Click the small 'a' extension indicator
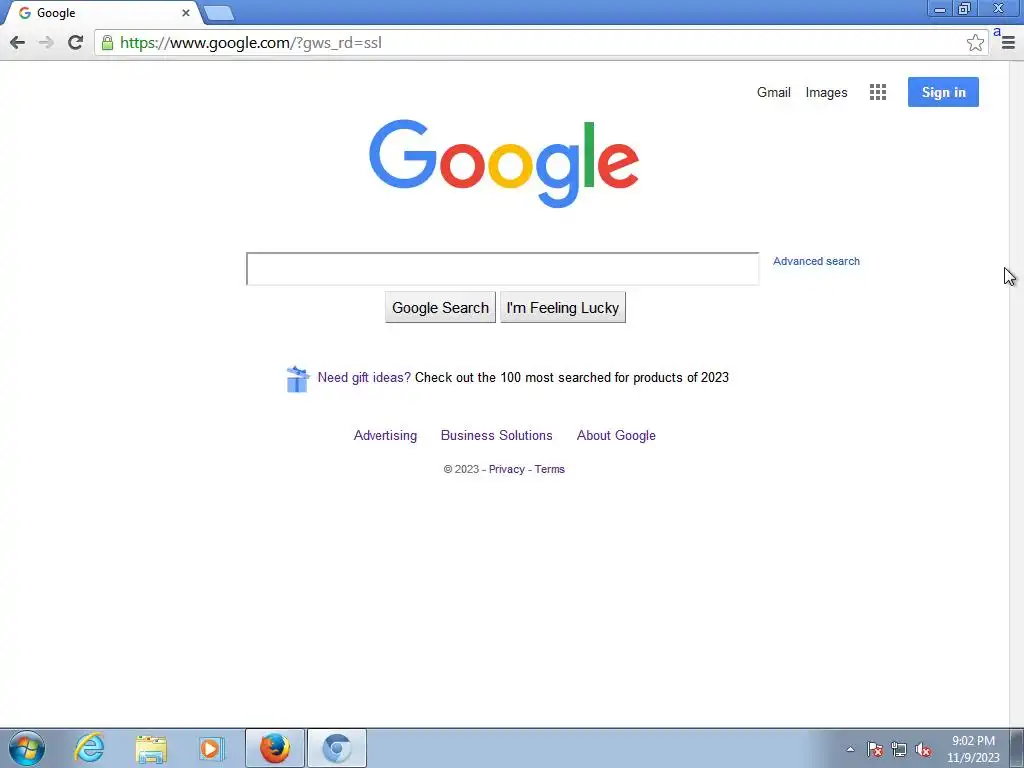Viewport: 1024px width, 768px height. point(997,32)
